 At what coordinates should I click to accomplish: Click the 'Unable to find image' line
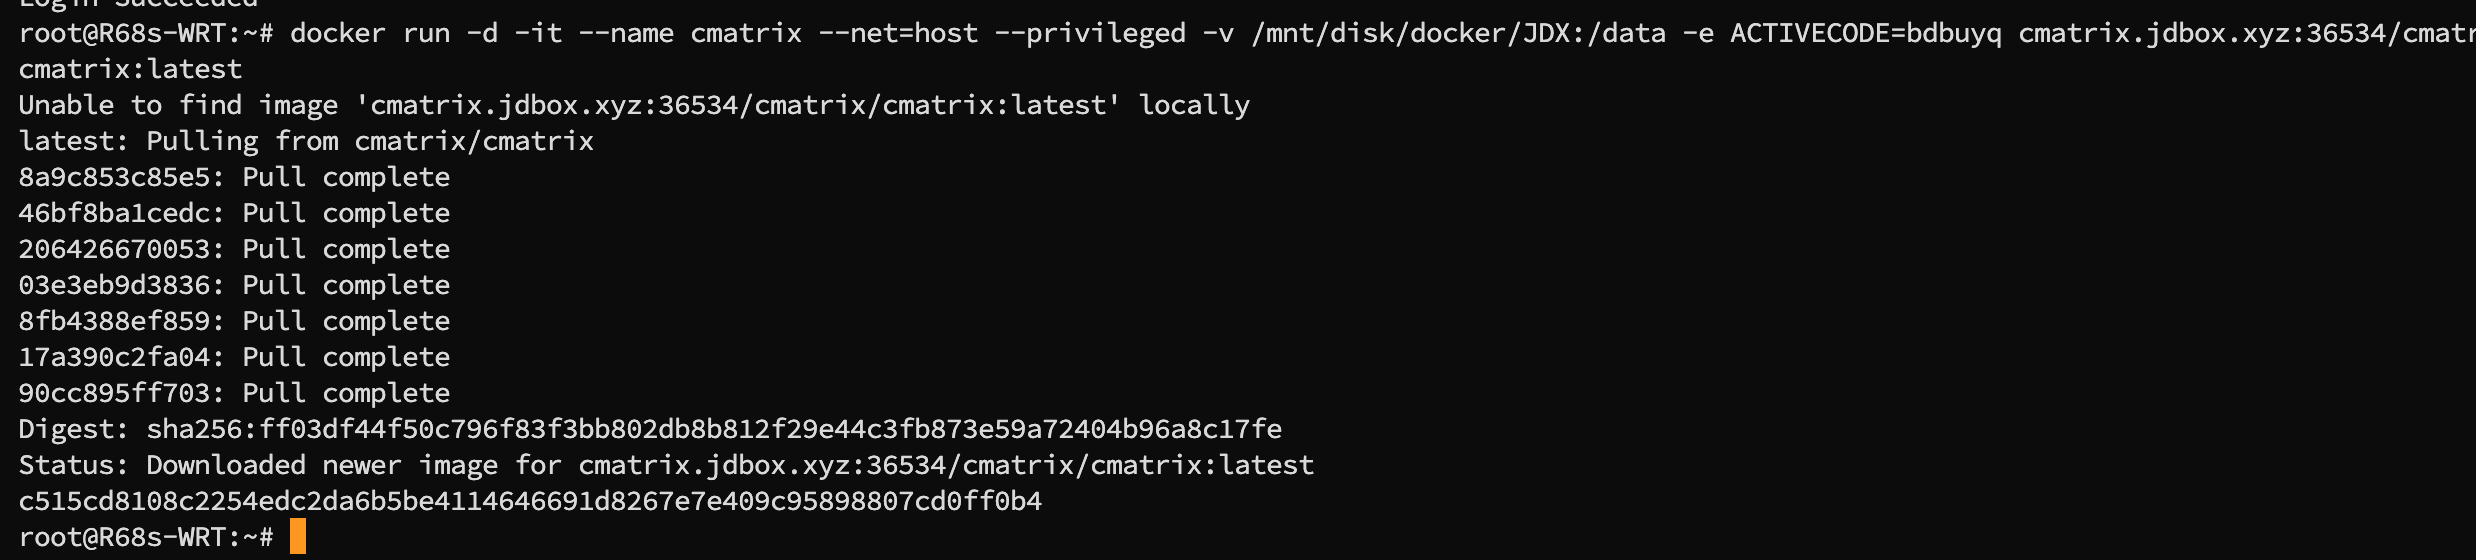[634, 105]
